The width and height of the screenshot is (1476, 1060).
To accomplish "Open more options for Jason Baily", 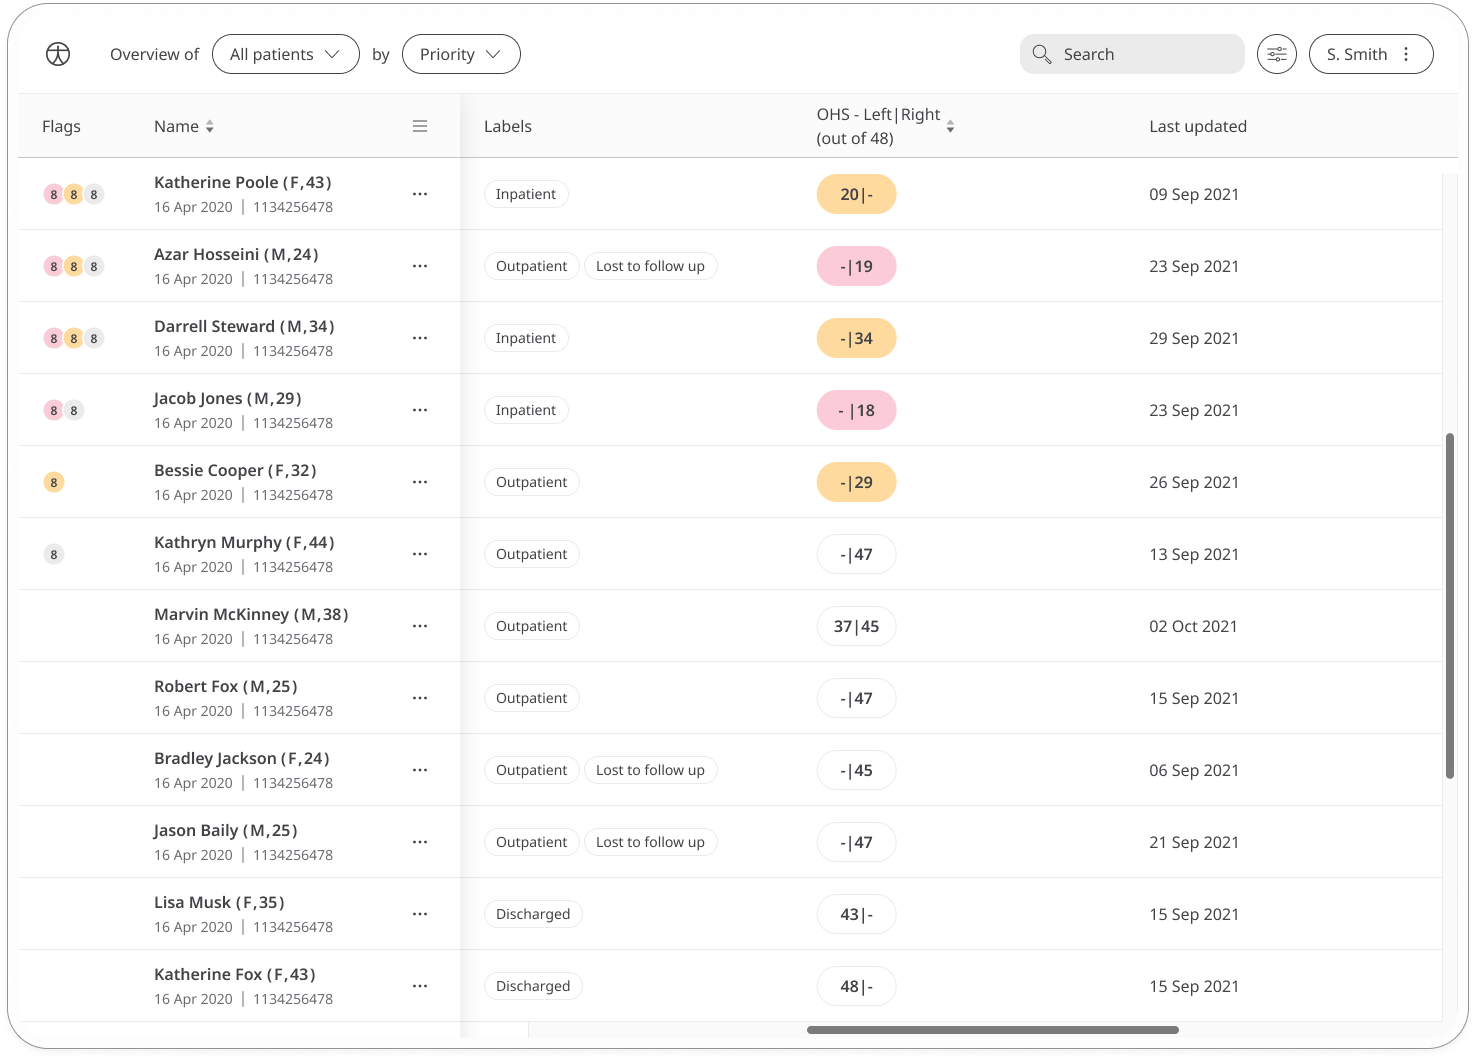I will click(420, 842).
